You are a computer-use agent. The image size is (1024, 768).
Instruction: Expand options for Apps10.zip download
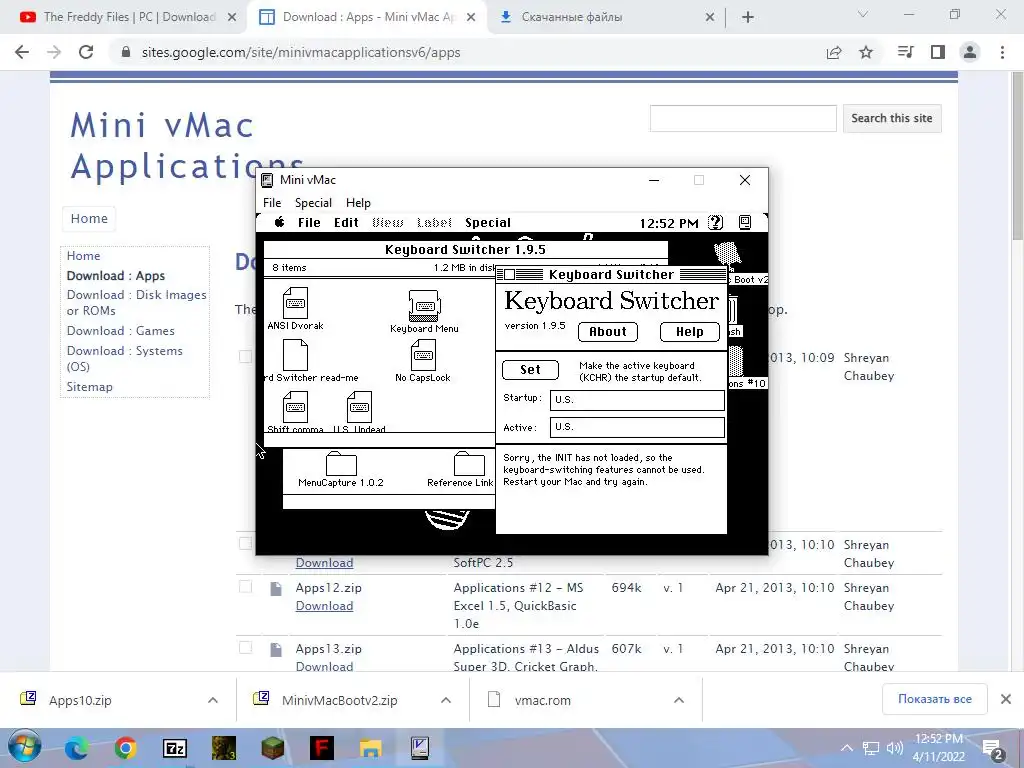[x=213, y=700]
